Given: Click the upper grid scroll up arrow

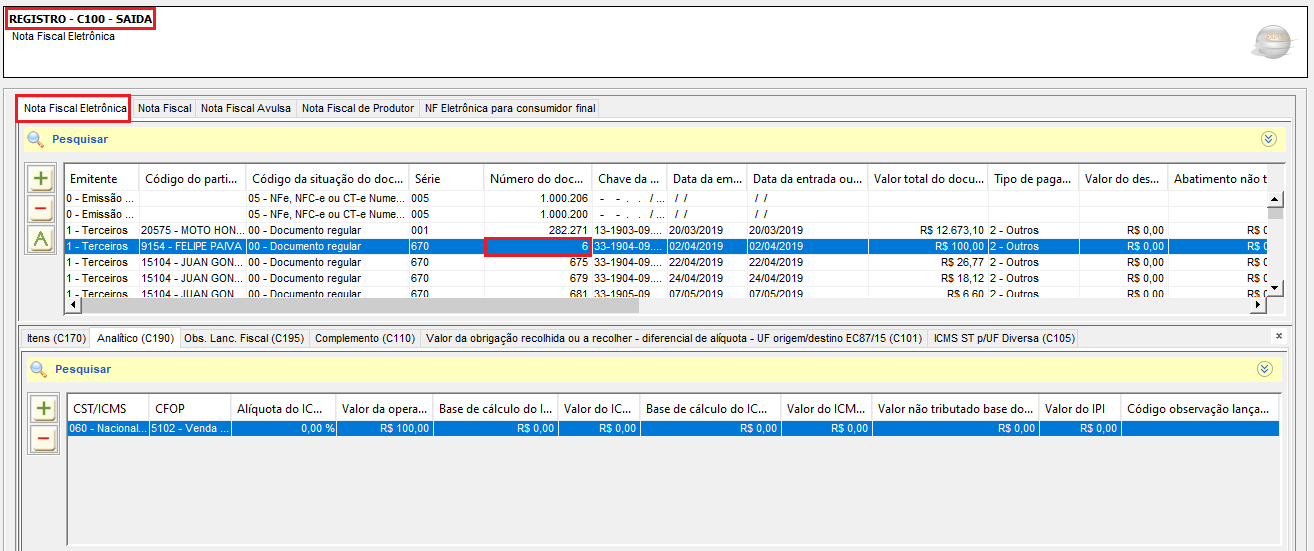Looking at the screenshot, I should (x=1275, y=198).
